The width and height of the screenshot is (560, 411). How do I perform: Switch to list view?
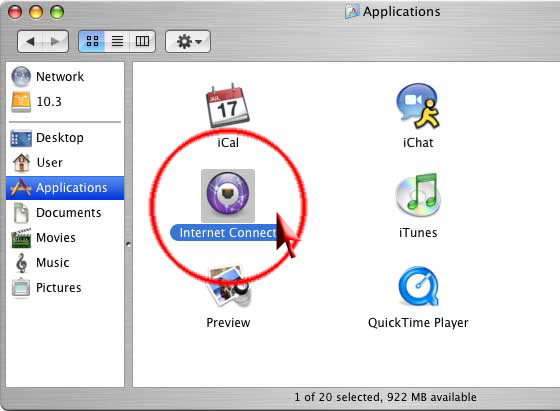117,41
